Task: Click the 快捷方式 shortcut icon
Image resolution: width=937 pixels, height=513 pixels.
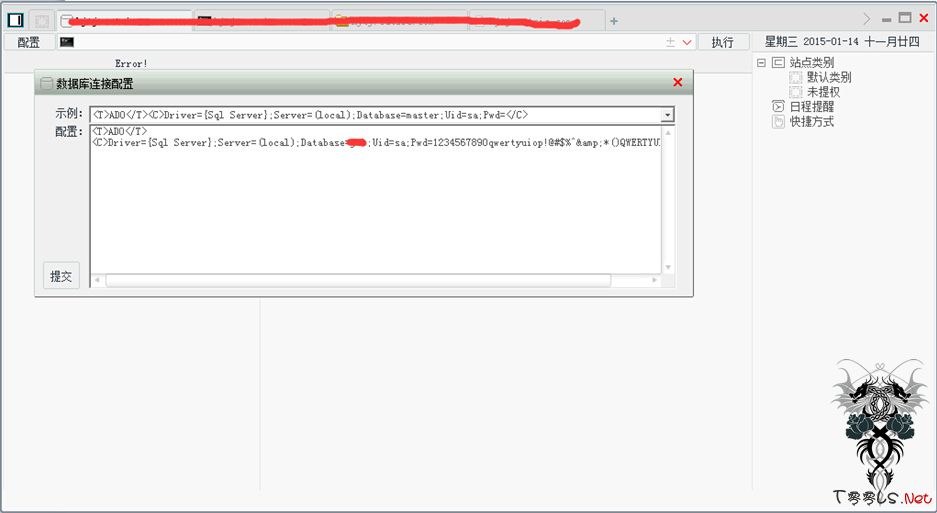Action: coord(778,121)
